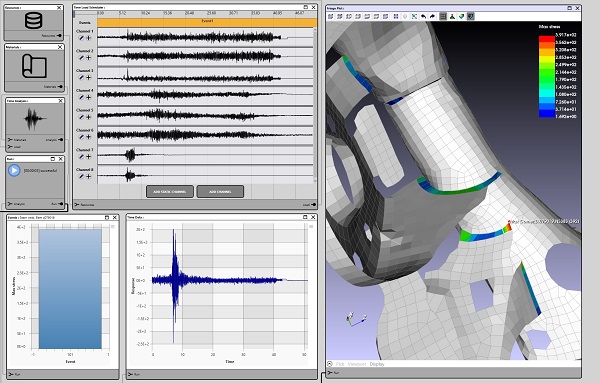Click the undo arrow in viewer toolbar
This screenshot has width=600, height=383.
click(423, 16)
